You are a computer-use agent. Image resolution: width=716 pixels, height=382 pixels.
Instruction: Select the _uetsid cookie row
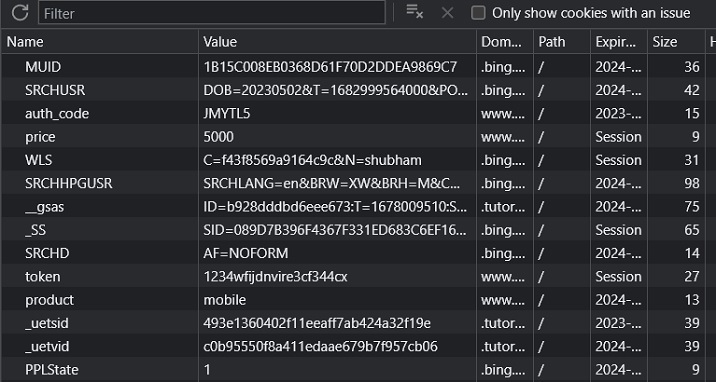pyautogui.click(x=358, y=323)
